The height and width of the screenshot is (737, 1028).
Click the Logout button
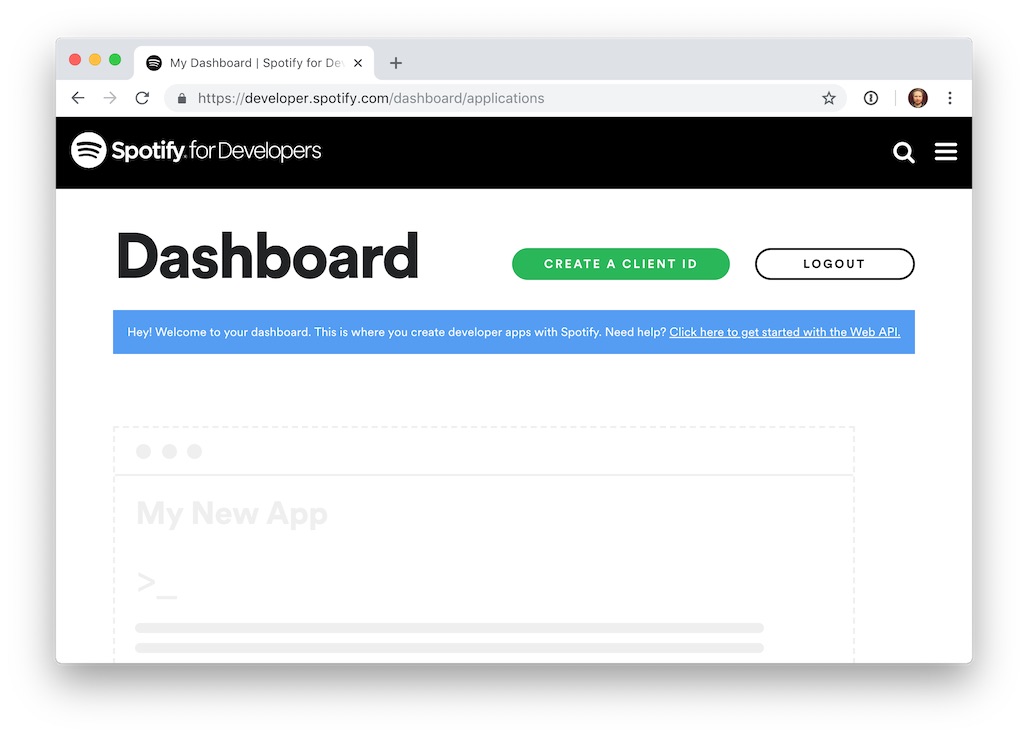tap(835, 264)
